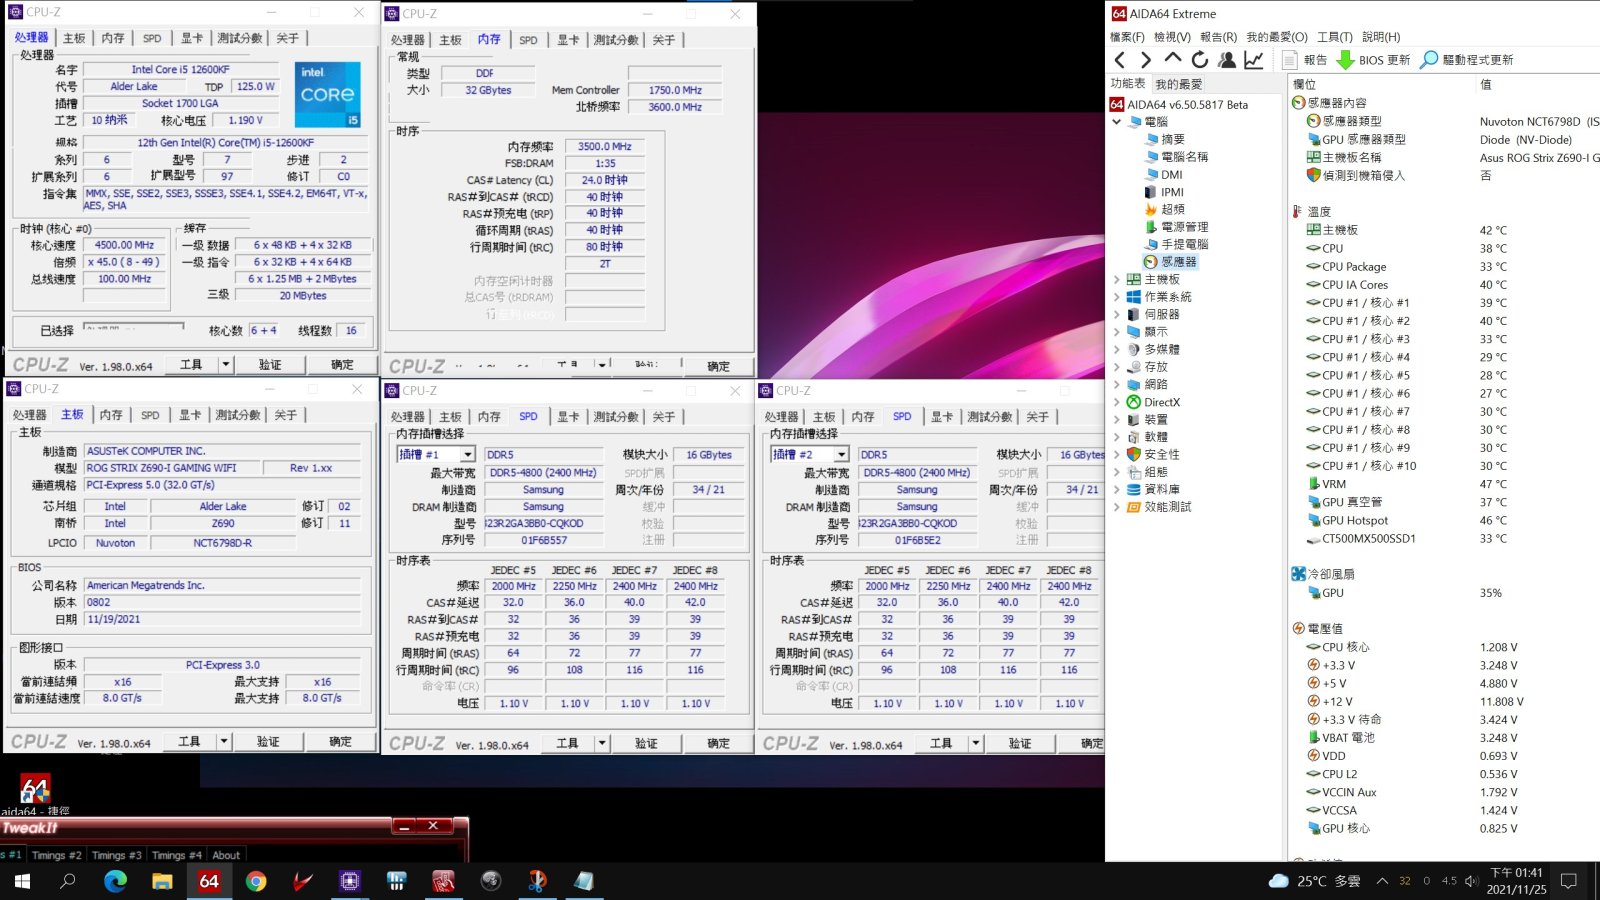Click the AIDA64 user silhouette toolbar icon
Image resolution: width=1600 pixels, height=900 pixels.
click(1227, 60)
